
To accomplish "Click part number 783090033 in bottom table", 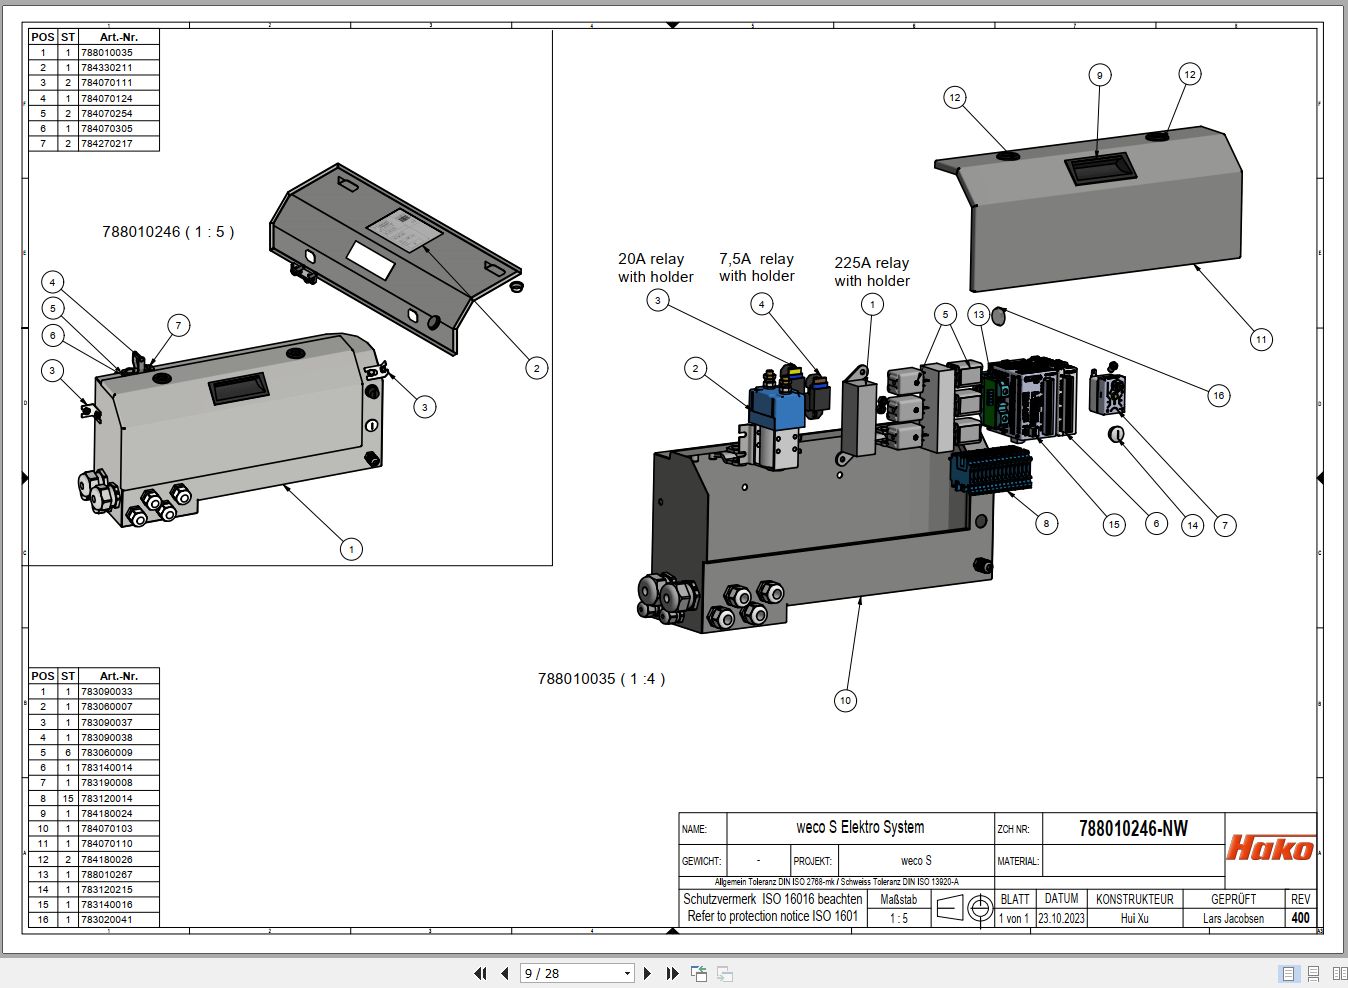I will [106, 692].
